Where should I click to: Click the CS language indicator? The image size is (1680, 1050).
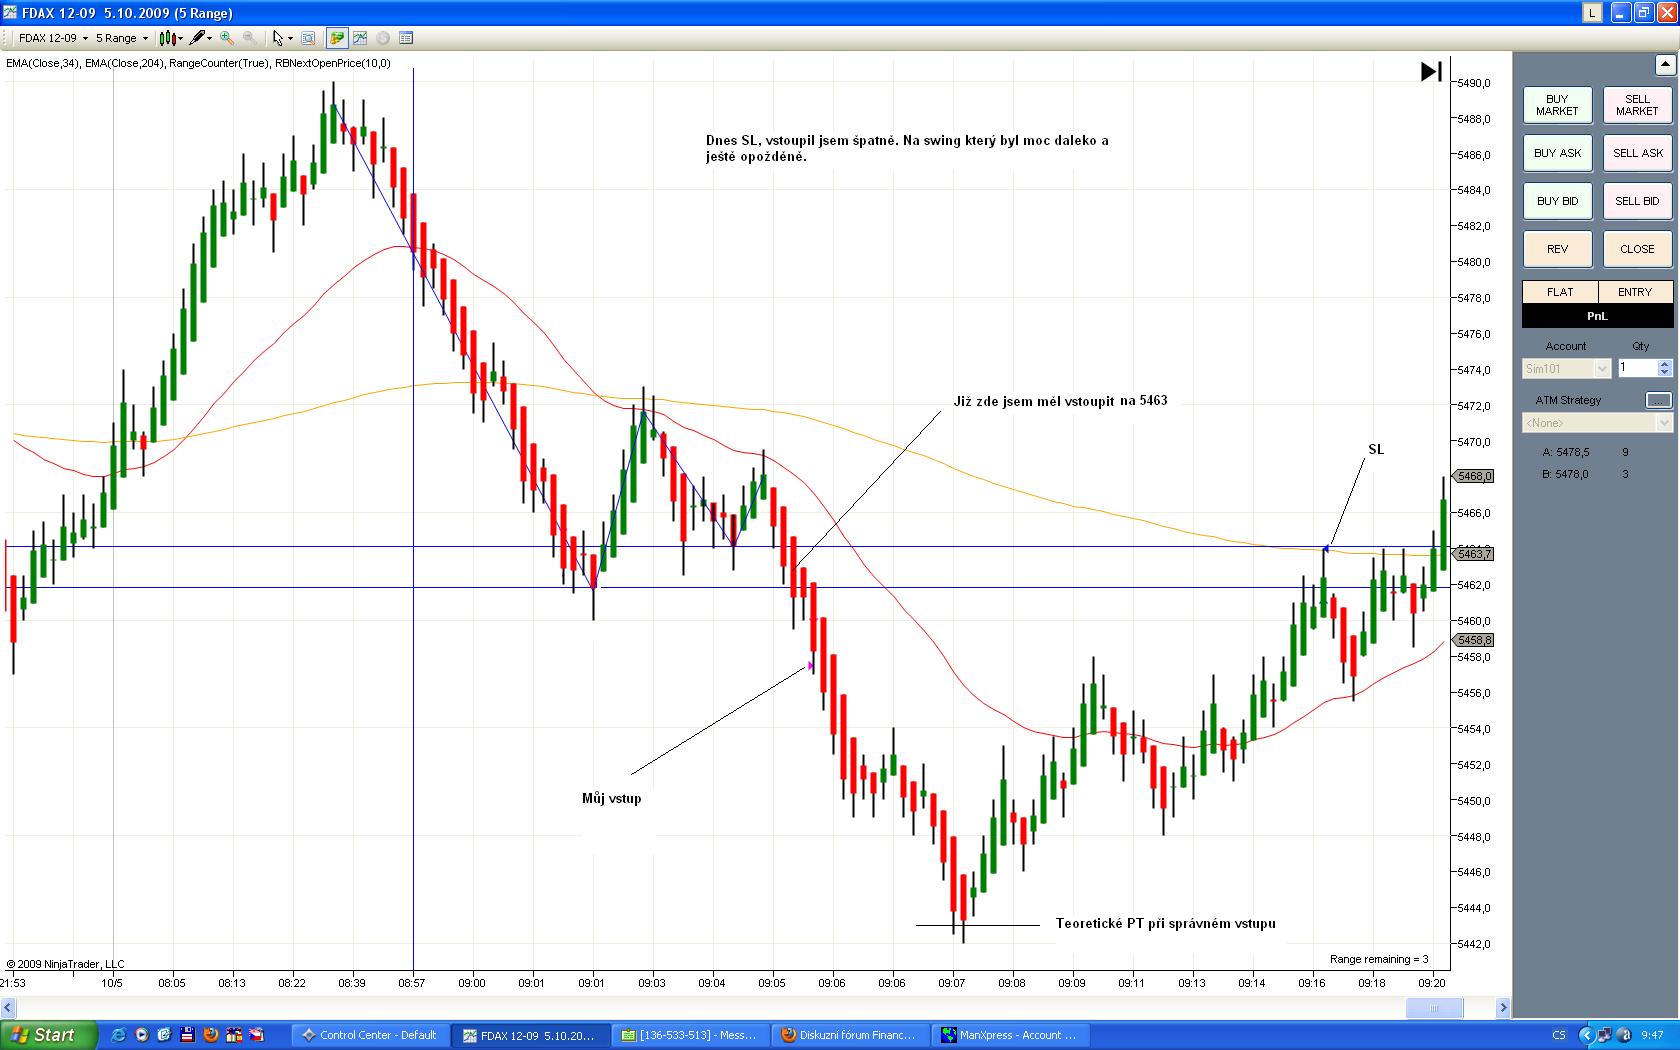click(1559, 1035)
